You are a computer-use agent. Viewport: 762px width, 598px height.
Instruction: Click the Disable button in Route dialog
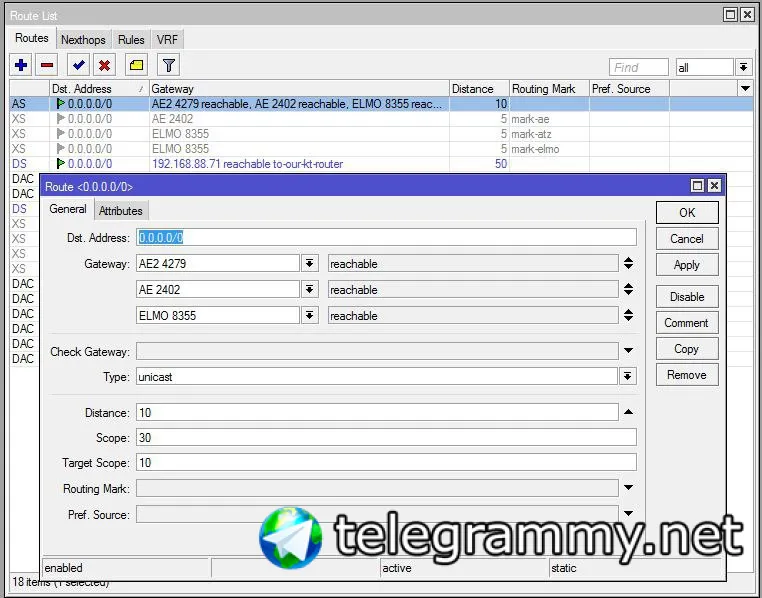(687, 297)
